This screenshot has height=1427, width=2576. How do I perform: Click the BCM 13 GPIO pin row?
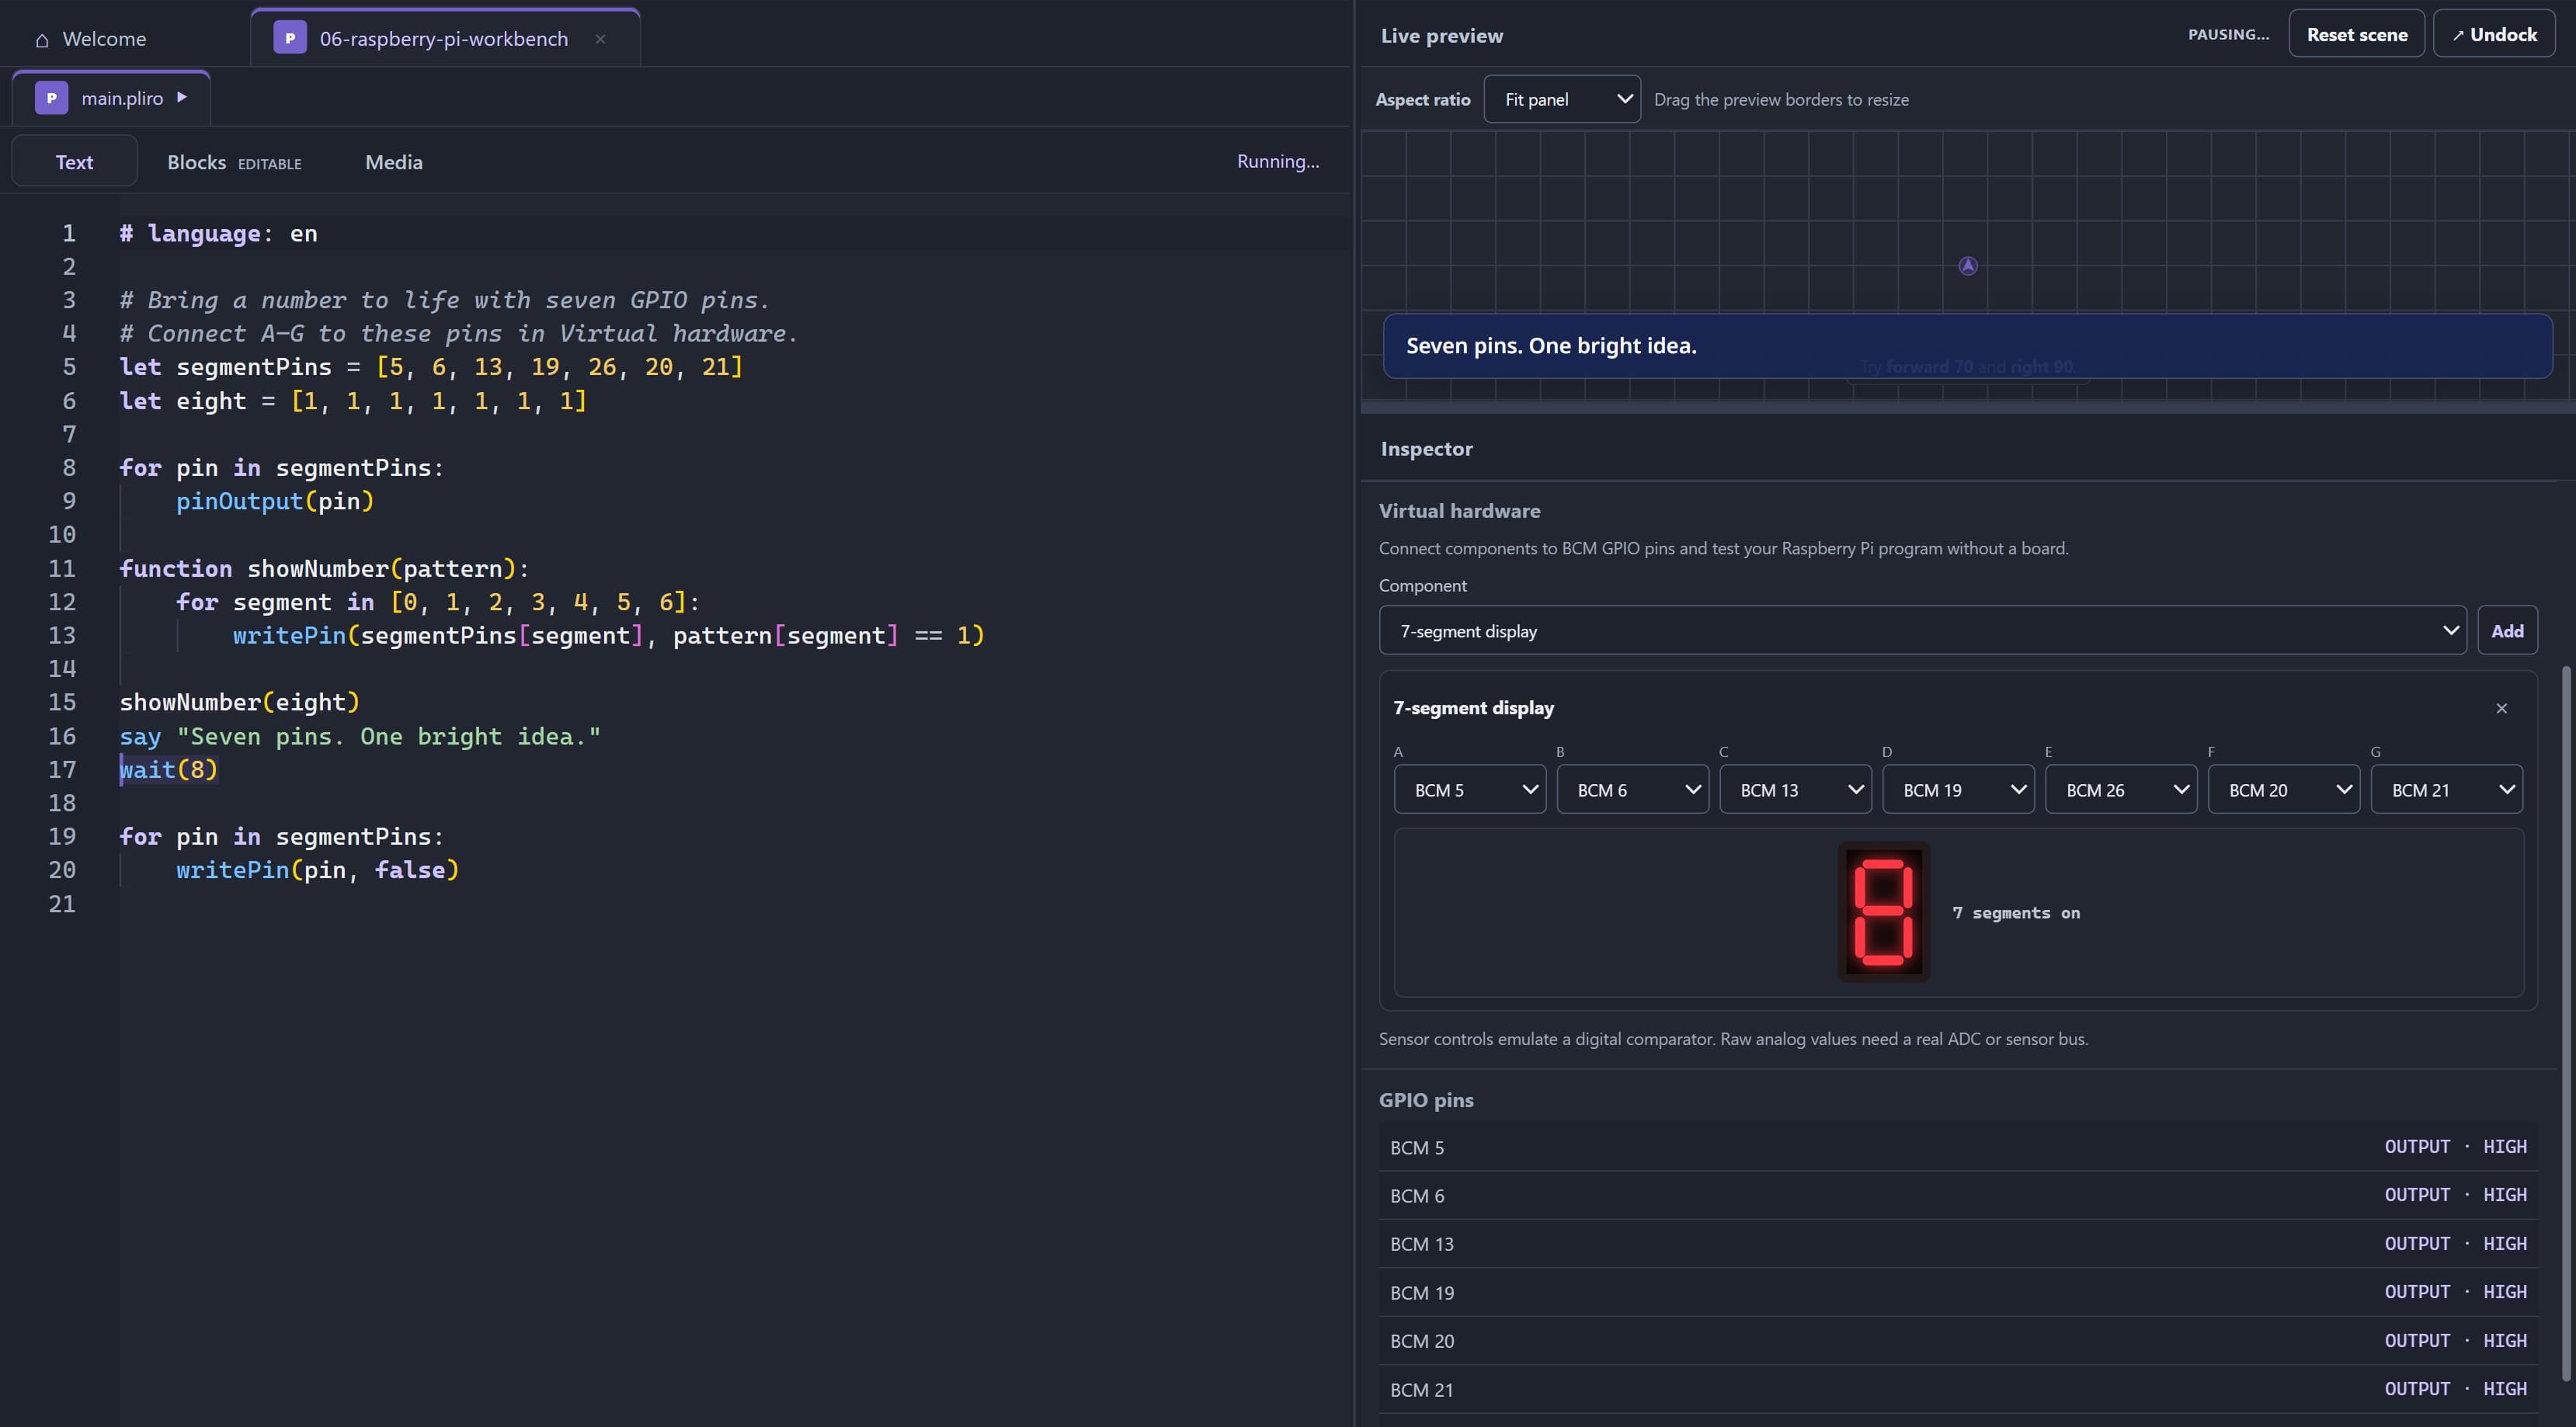(x=1957, y=1244)
